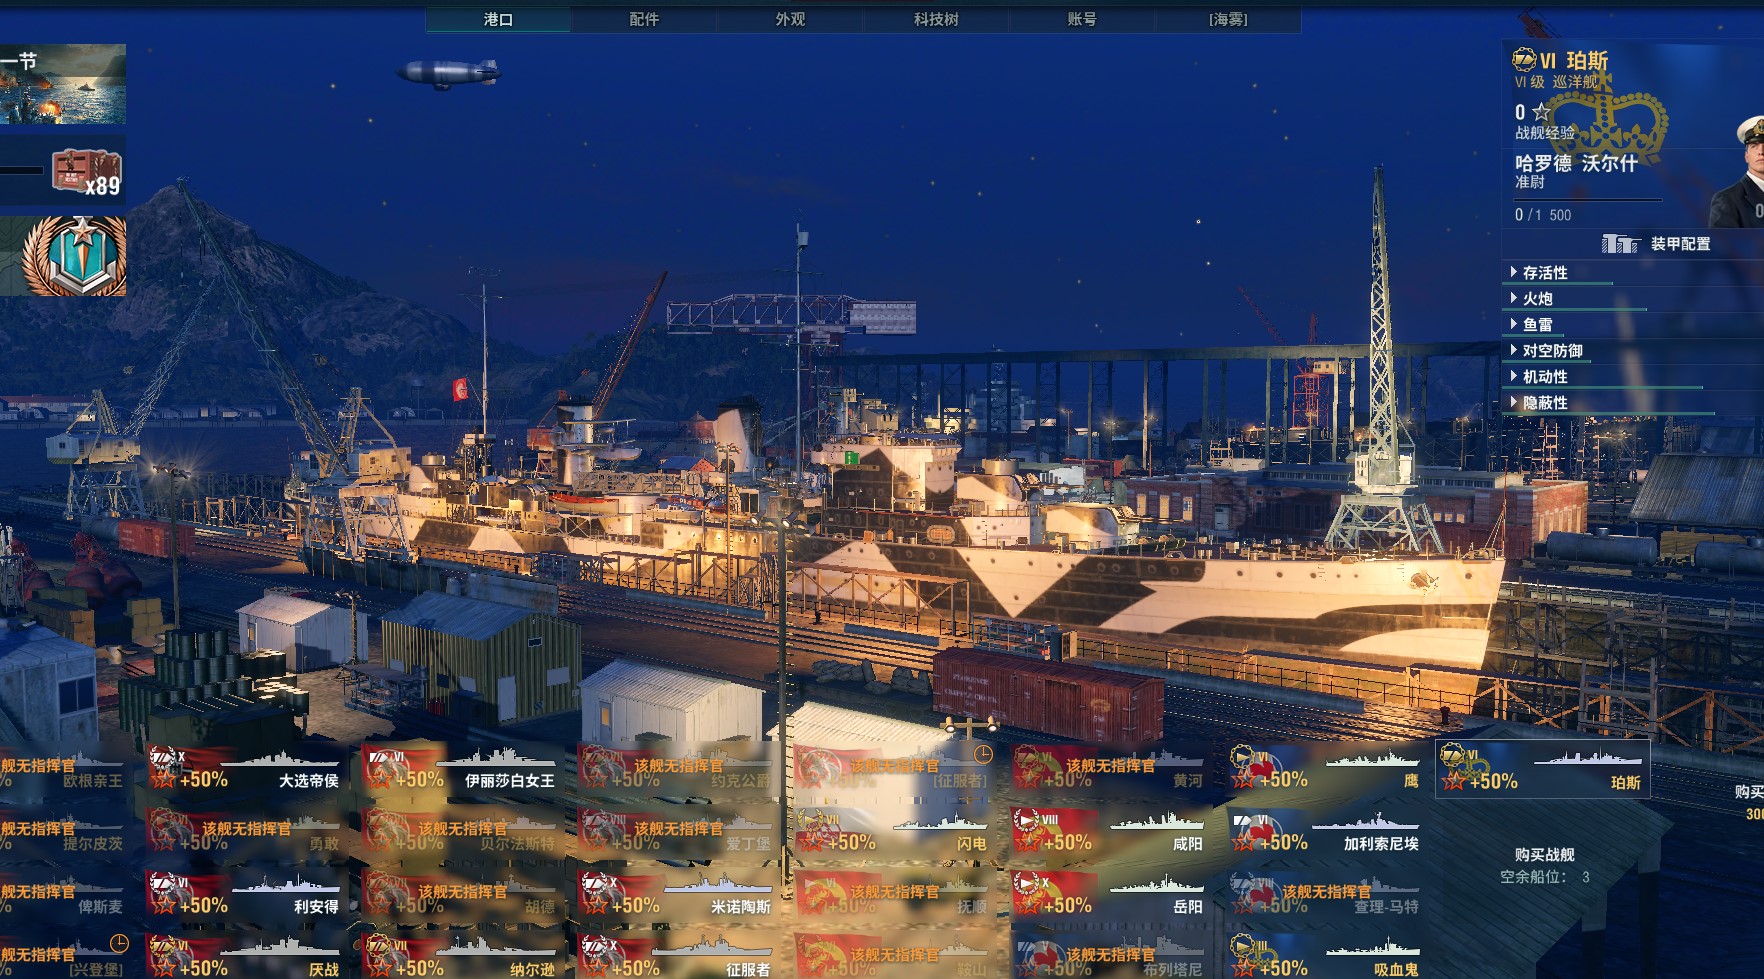
Task: Click the laurel rank badge emblem
Action: [73, 256]
